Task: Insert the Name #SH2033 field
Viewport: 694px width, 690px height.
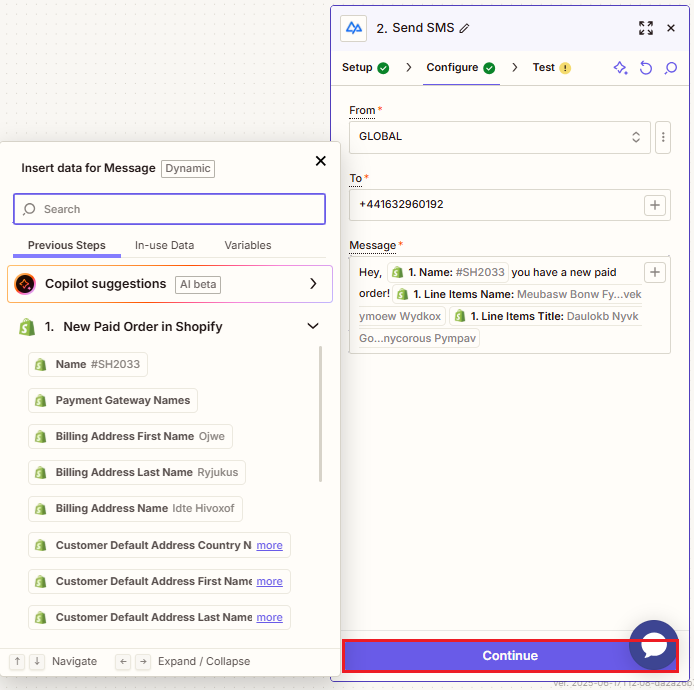Action: 88,364
